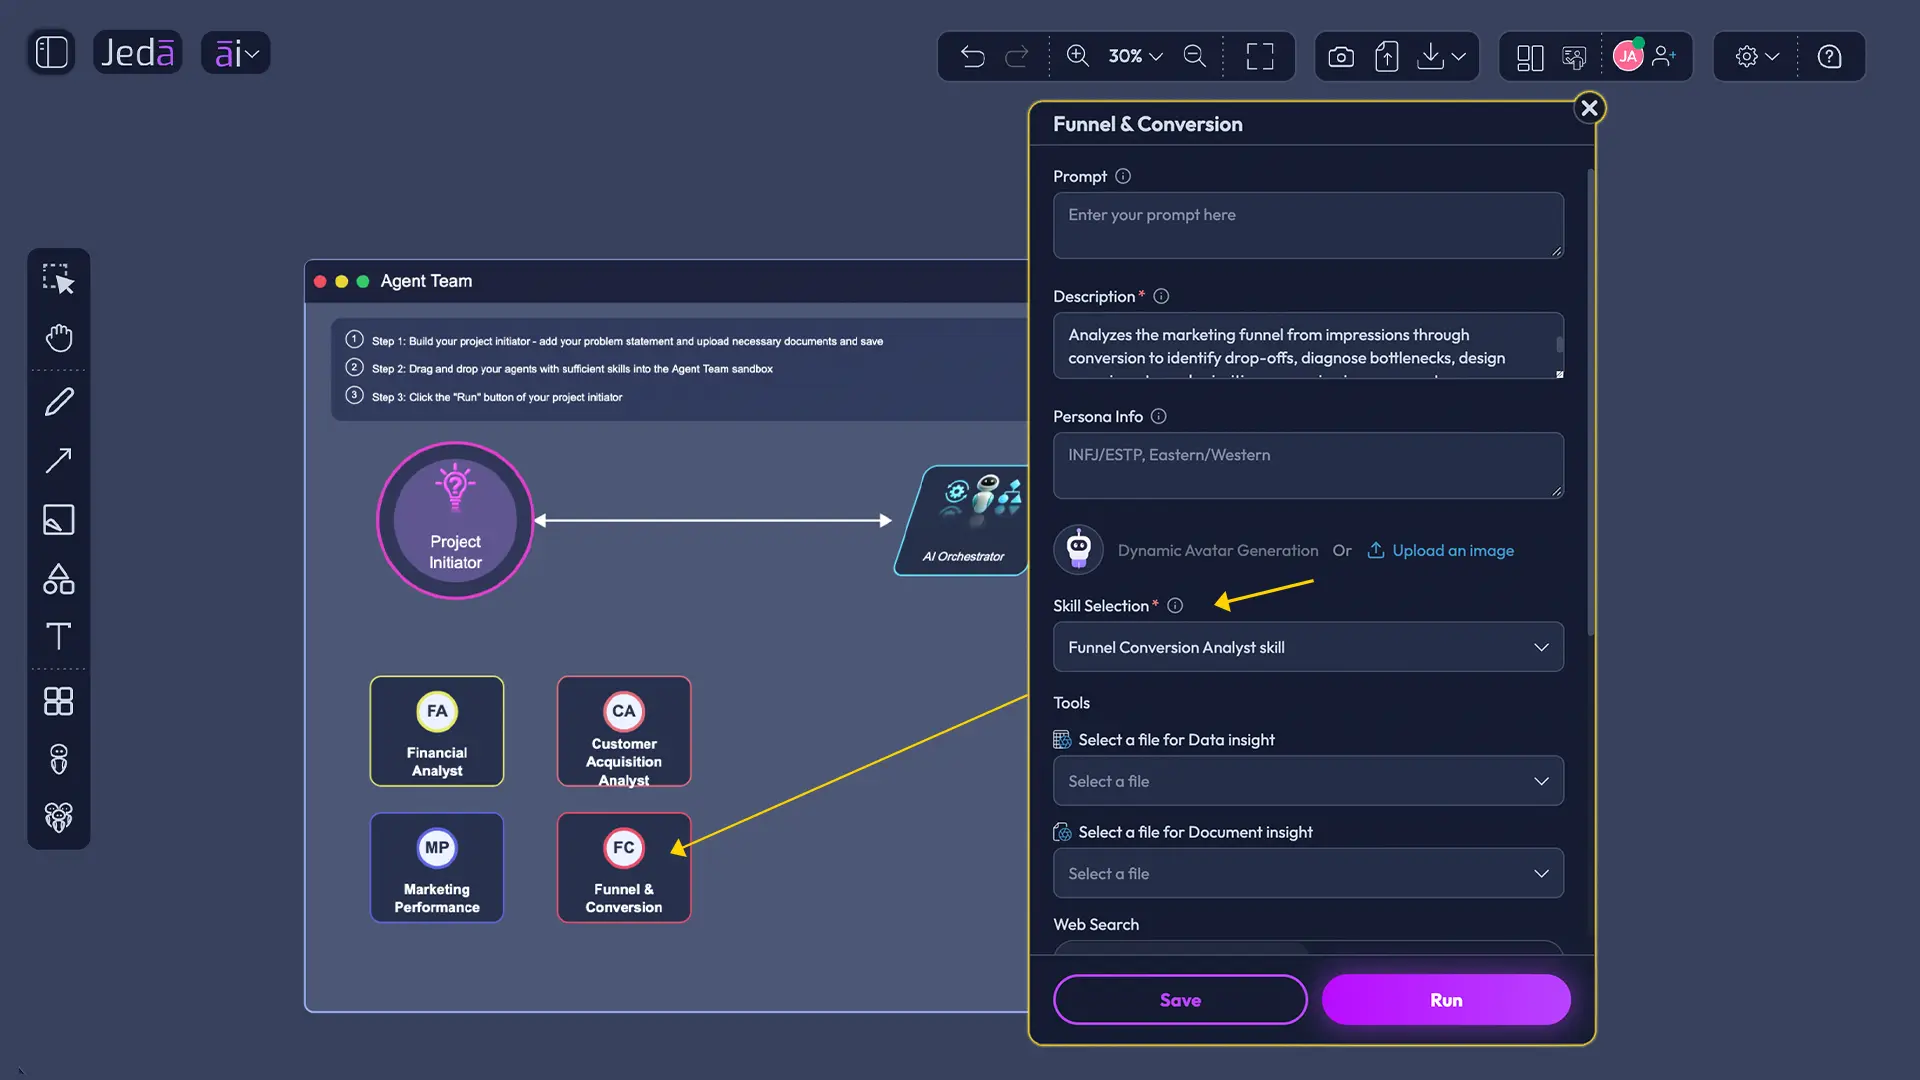Screen dimensions: 1920x1080
Task: Zoom in on the canvas
Action: (x=1077, y=56)
